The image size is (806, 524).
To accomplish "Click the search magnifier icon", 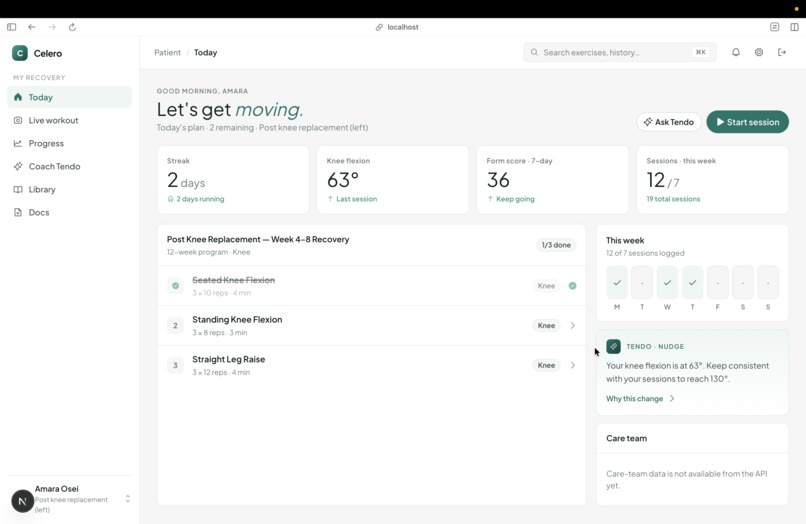I will pos(534,52).
